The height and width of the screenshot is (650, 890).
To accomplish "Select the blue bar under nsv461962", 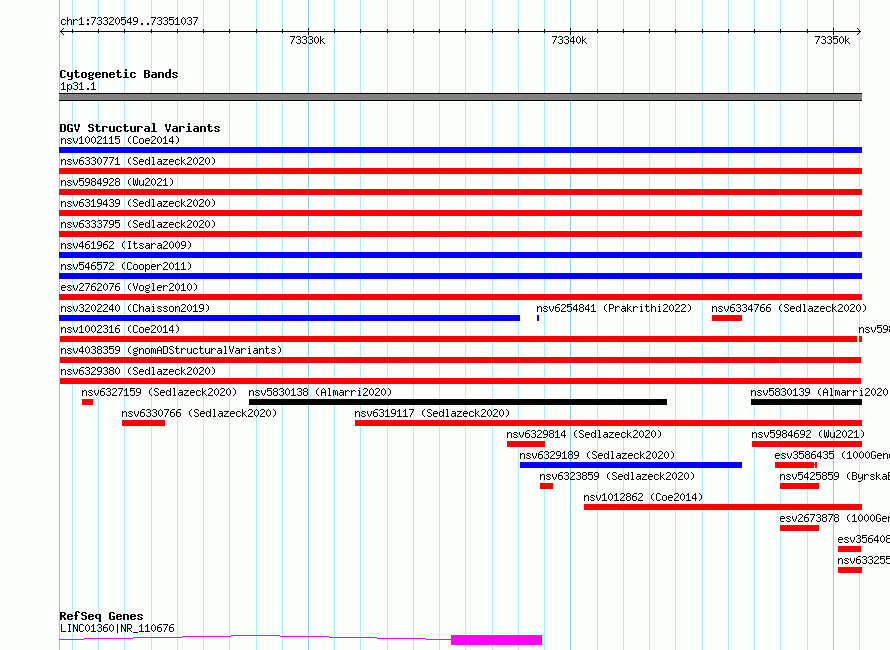I will point(460,255).
